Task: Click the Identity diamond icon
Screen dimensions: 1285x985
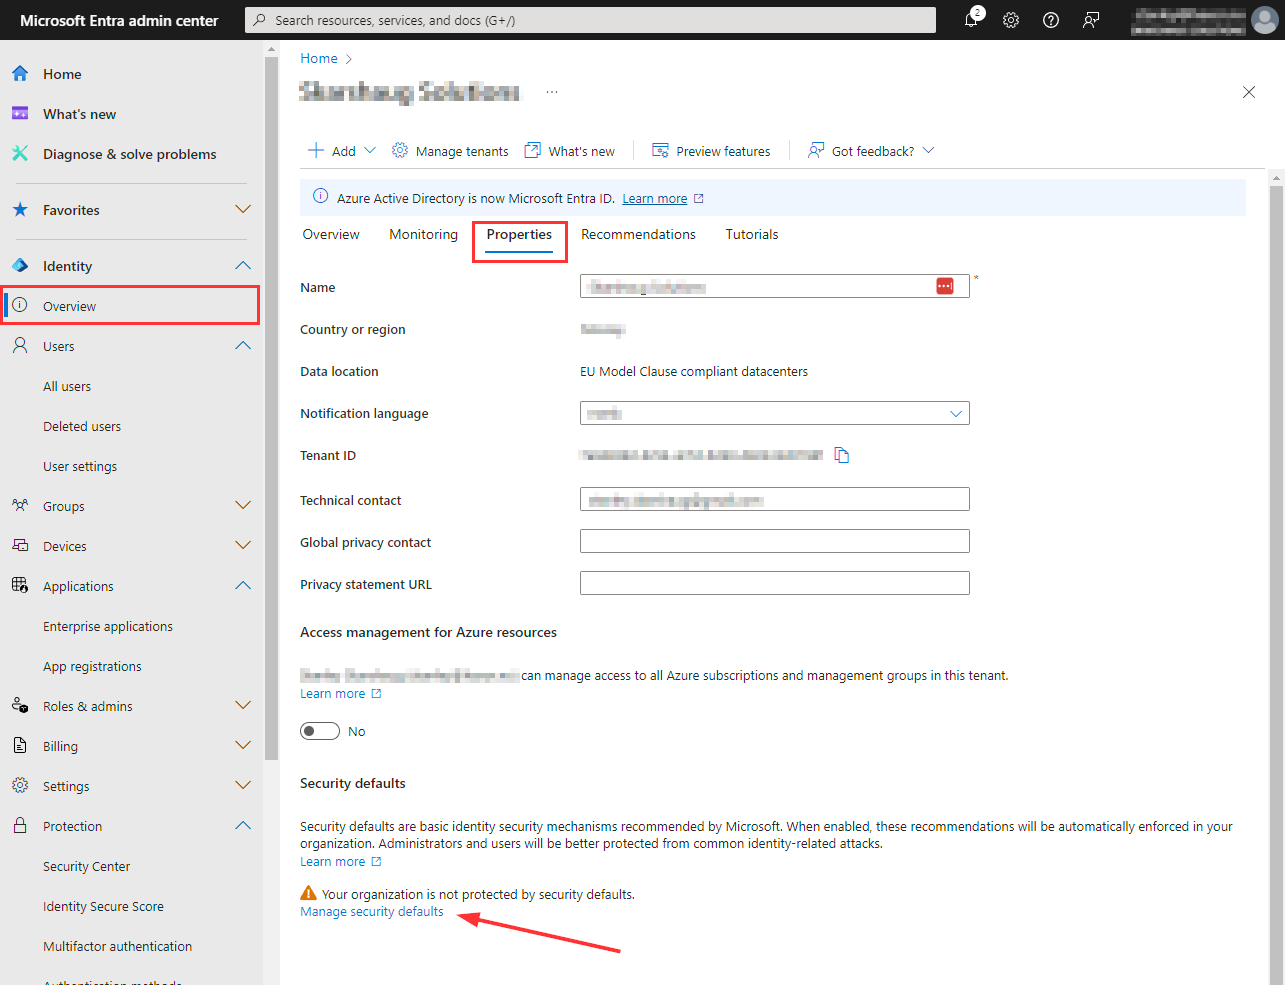Action: tap(20, 266)
